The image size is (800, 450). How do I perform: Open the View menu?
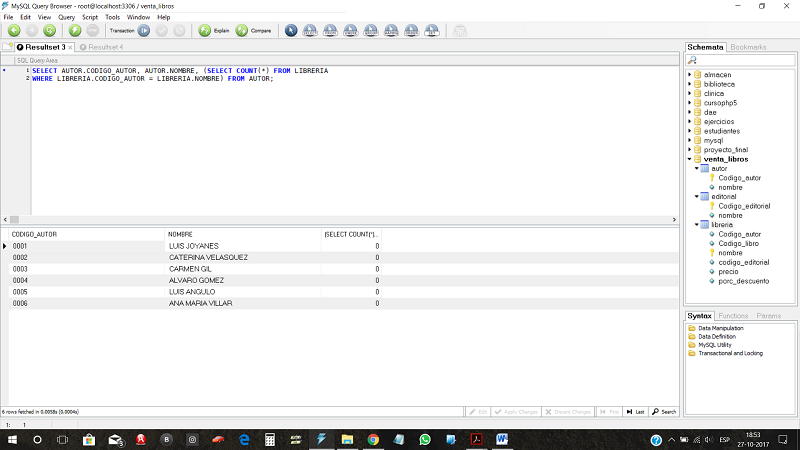44,17
